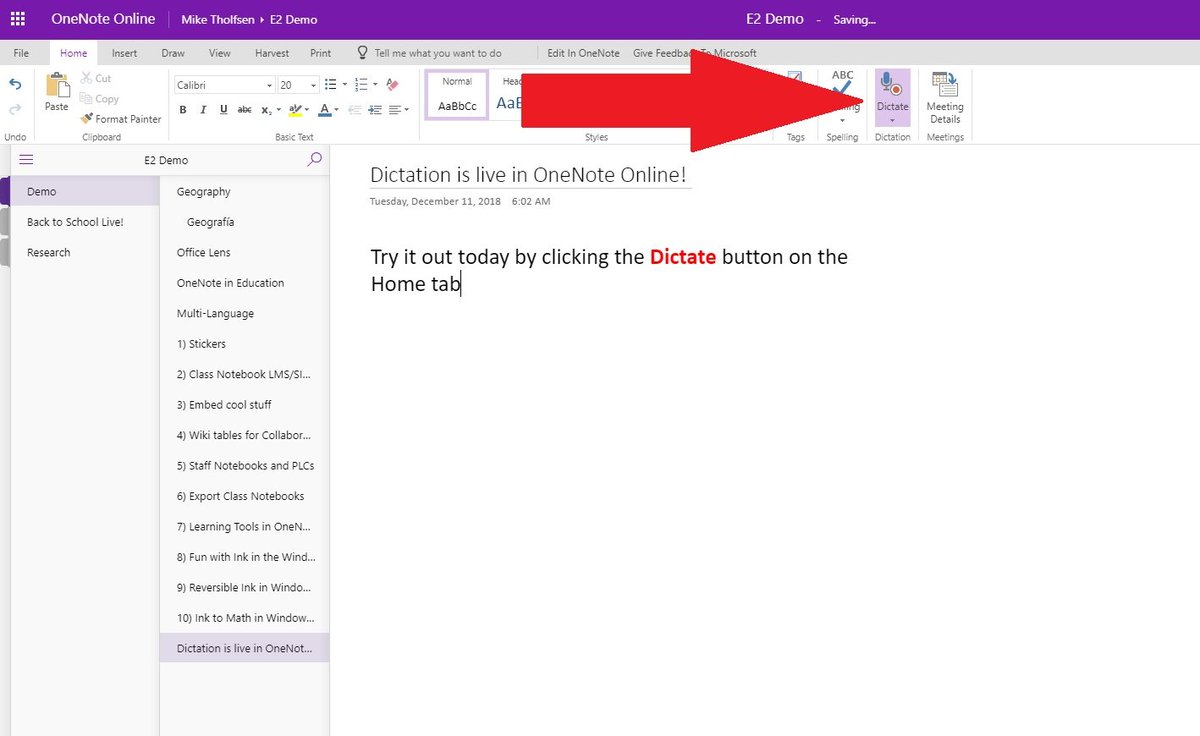Image resolution: width=1200 pixels, height=736 pixels.
Task: Toggle underline formatting
Action: tap(224, 110)
